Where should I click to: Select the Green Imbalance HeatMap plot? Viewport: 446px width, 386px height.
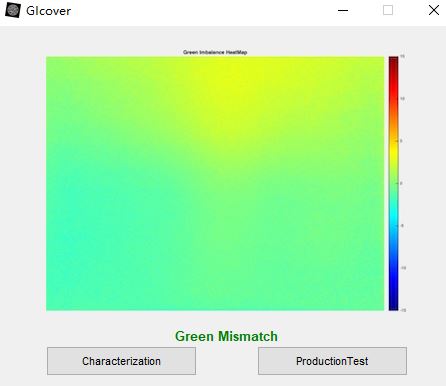(215, 183)
